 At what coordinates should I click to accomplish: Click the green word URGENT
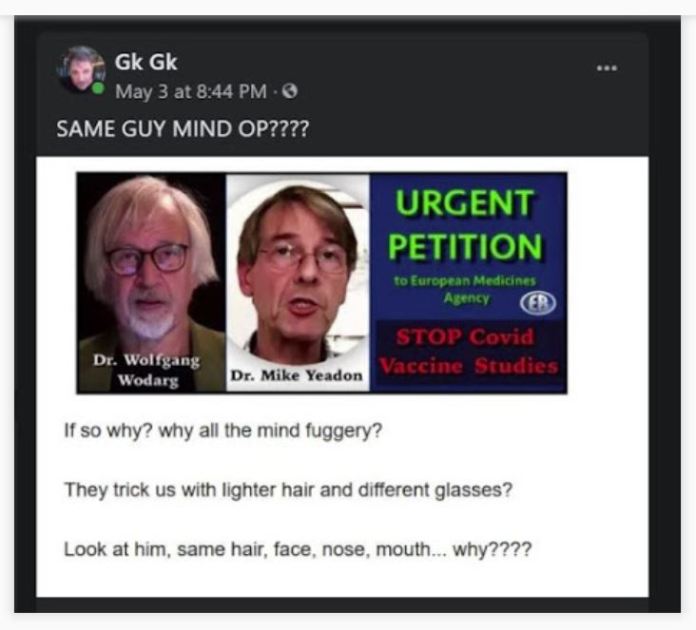465,202
